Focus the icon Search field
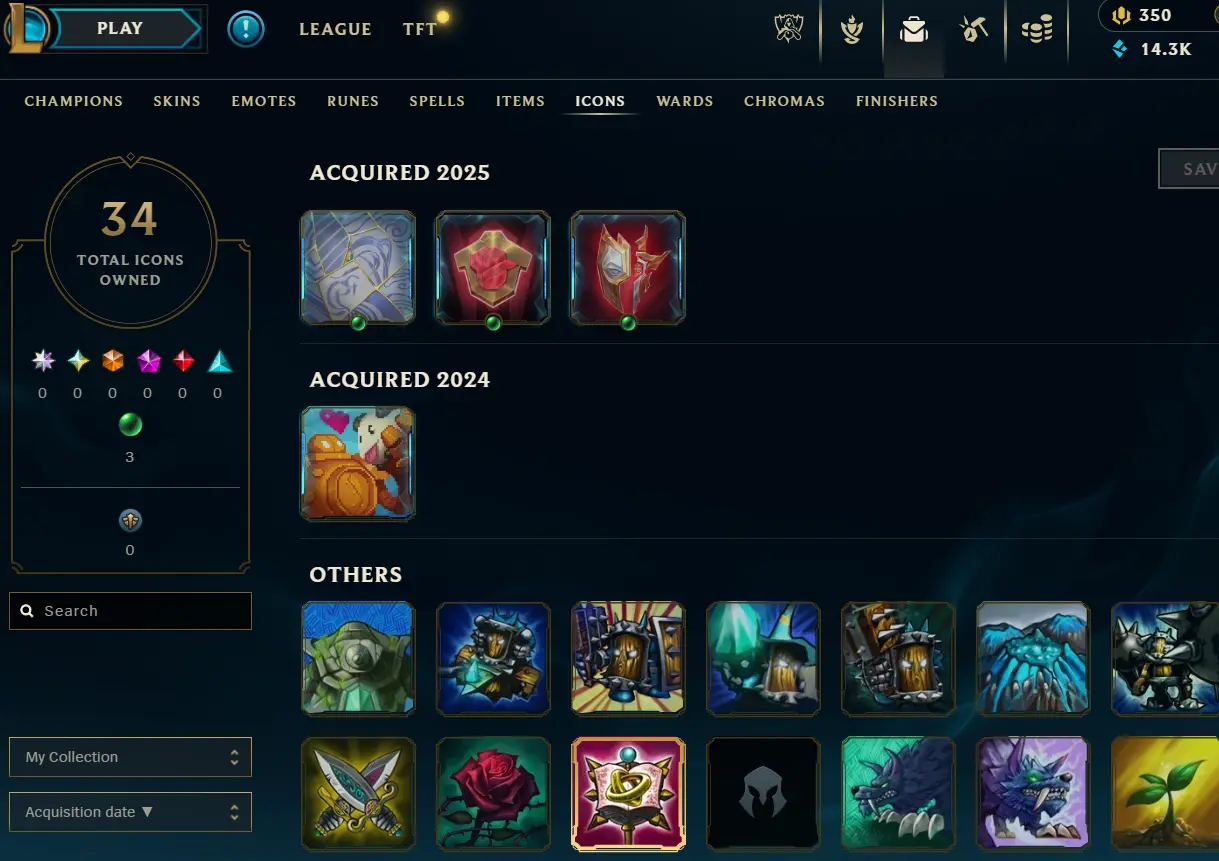This screenshot has width=1219, height=861. pyautogui.click(x=130, y=611)
